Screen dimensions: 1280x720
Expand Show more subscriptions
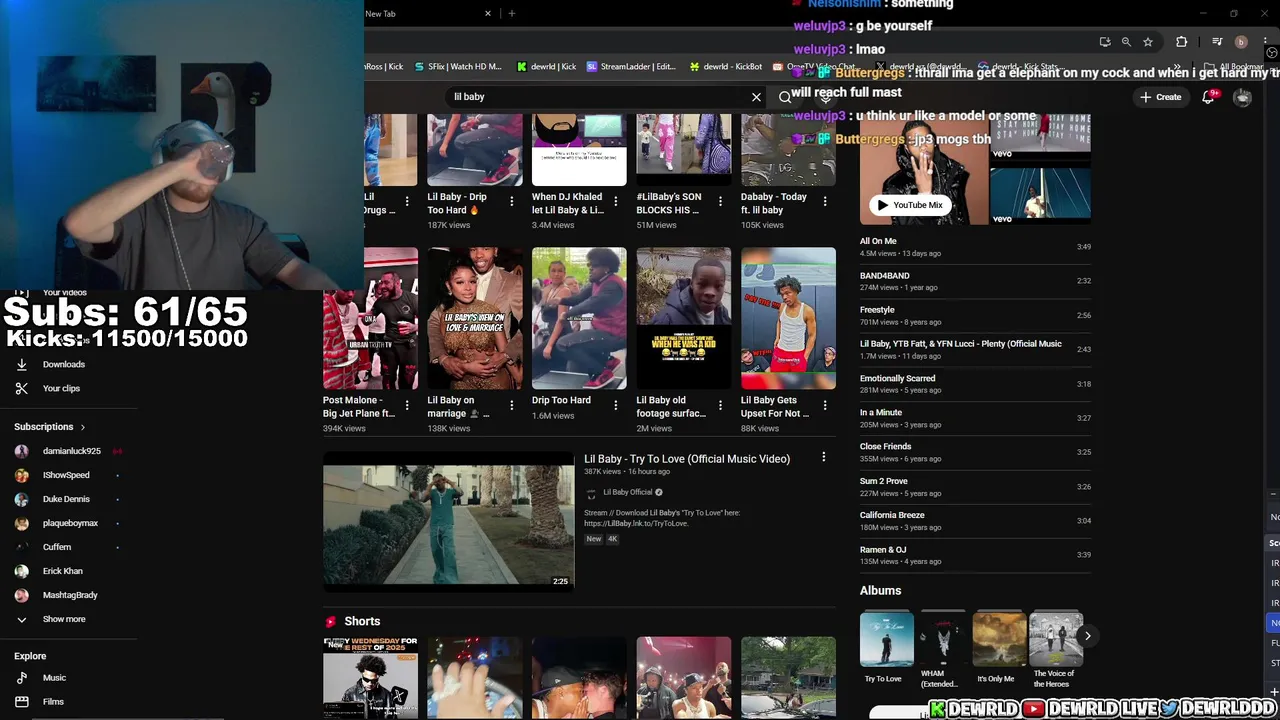(64, 619)
